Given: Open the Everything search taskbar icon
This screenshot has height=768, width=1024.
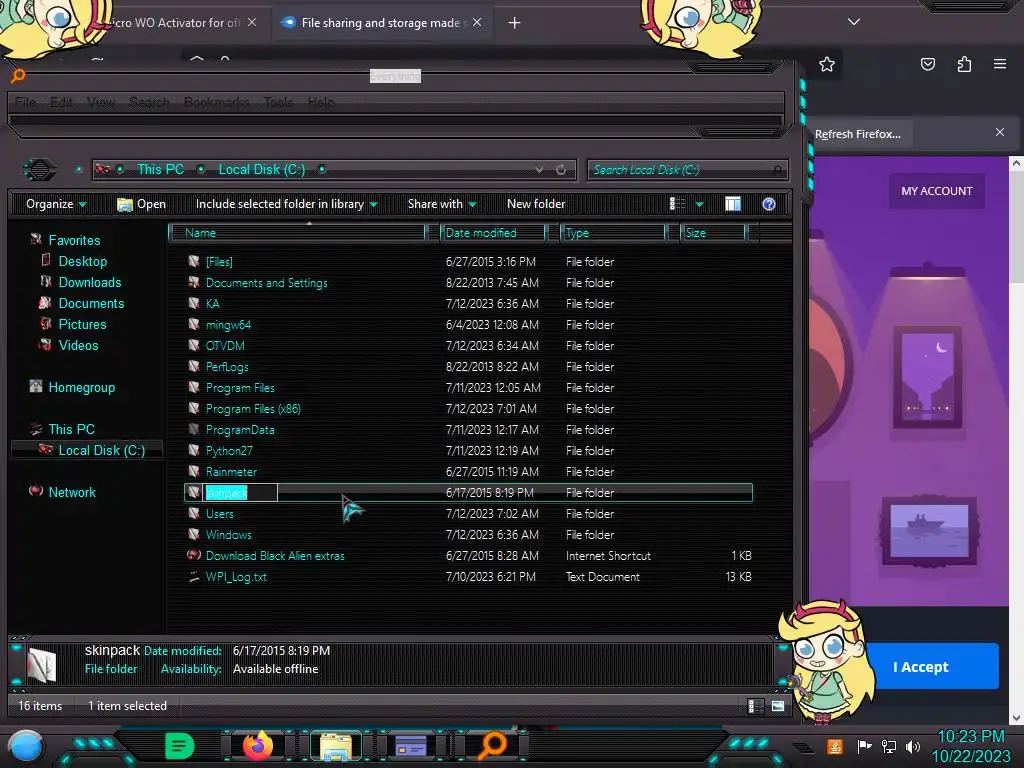Looking at the screenshot, I should coord(492,745).
